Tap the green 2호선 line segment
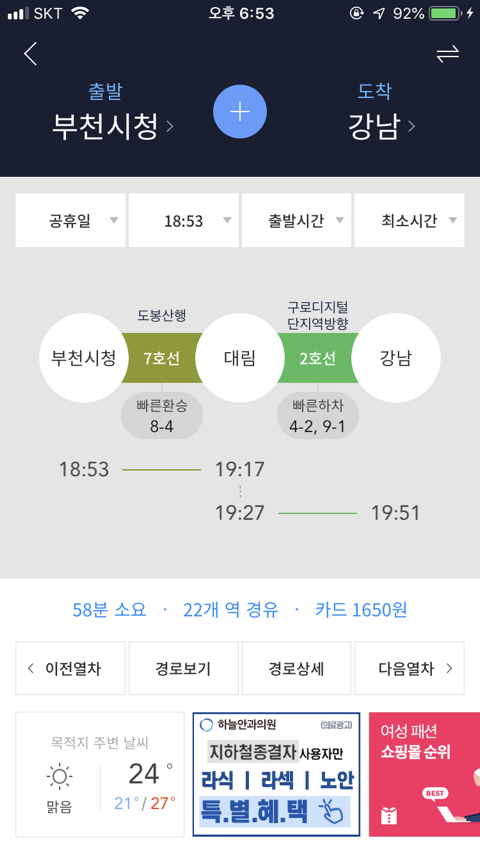Image resolution: width=480 pixels, height=854 pixels. tap(318, 358)
